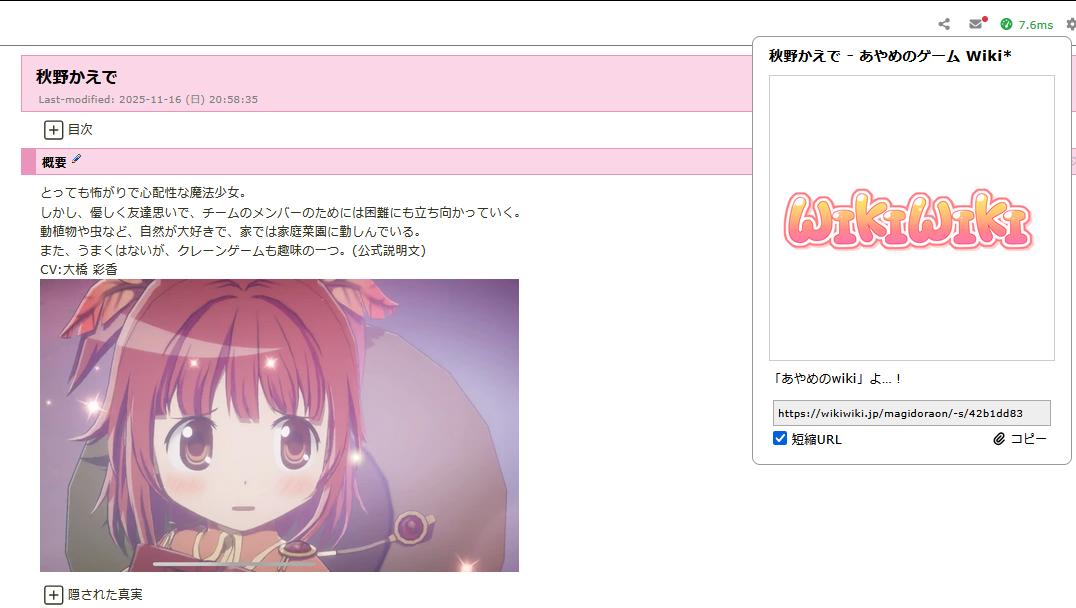Click the progress bar at image bottom
The width and height of the screenshot is (1076, 608).
point(235,565)
